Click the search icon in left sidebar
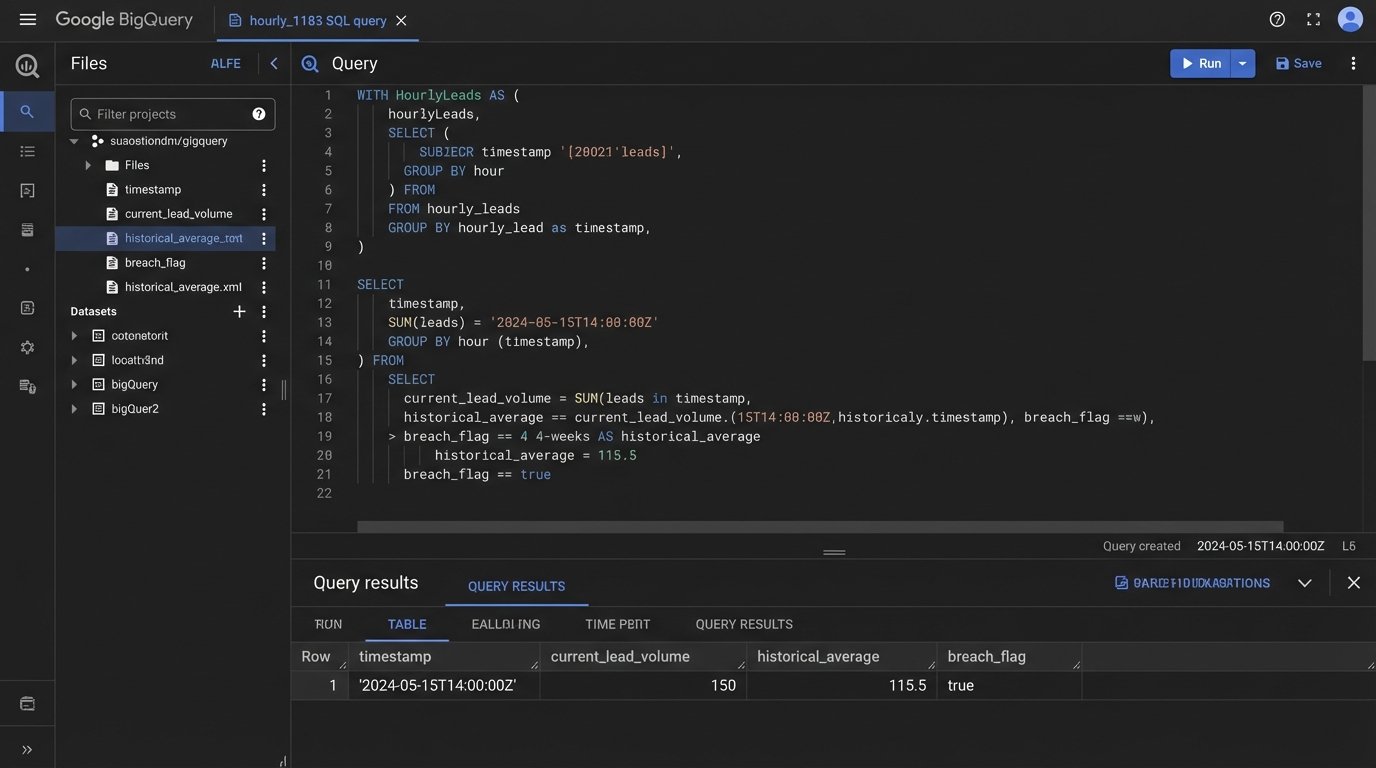 tap(27, 112)
